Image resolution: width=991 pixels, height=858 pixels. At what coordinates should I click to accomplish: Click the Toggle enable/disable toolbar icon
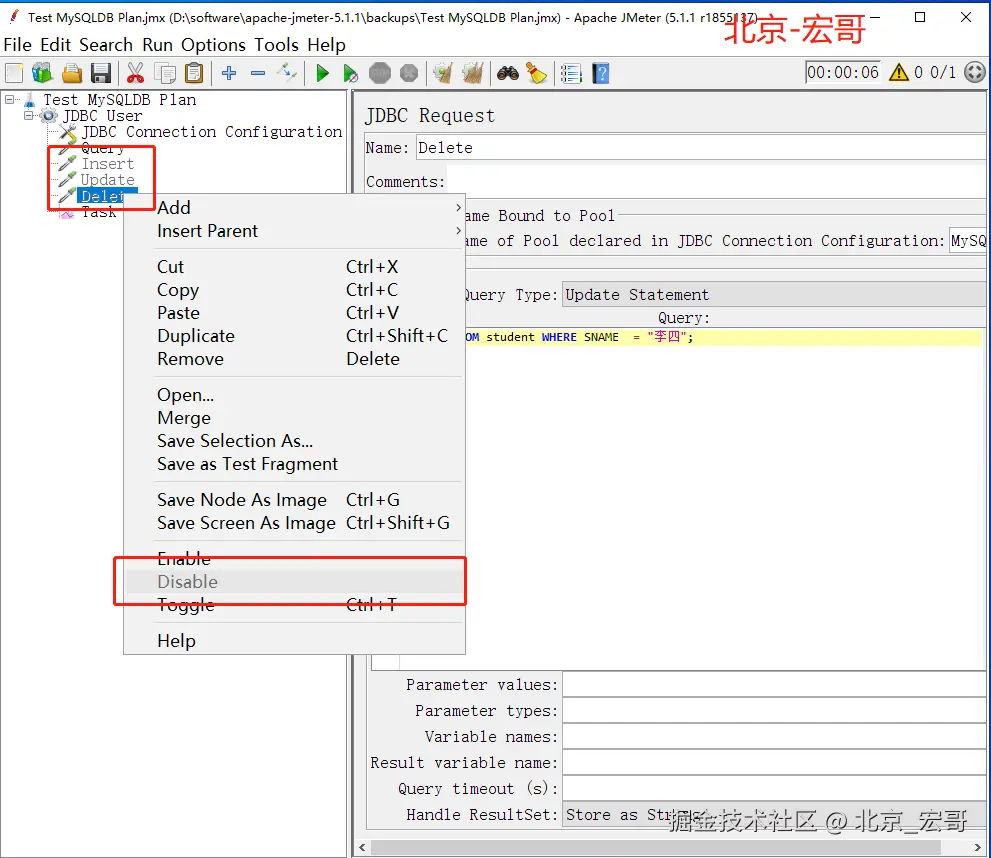287,73
